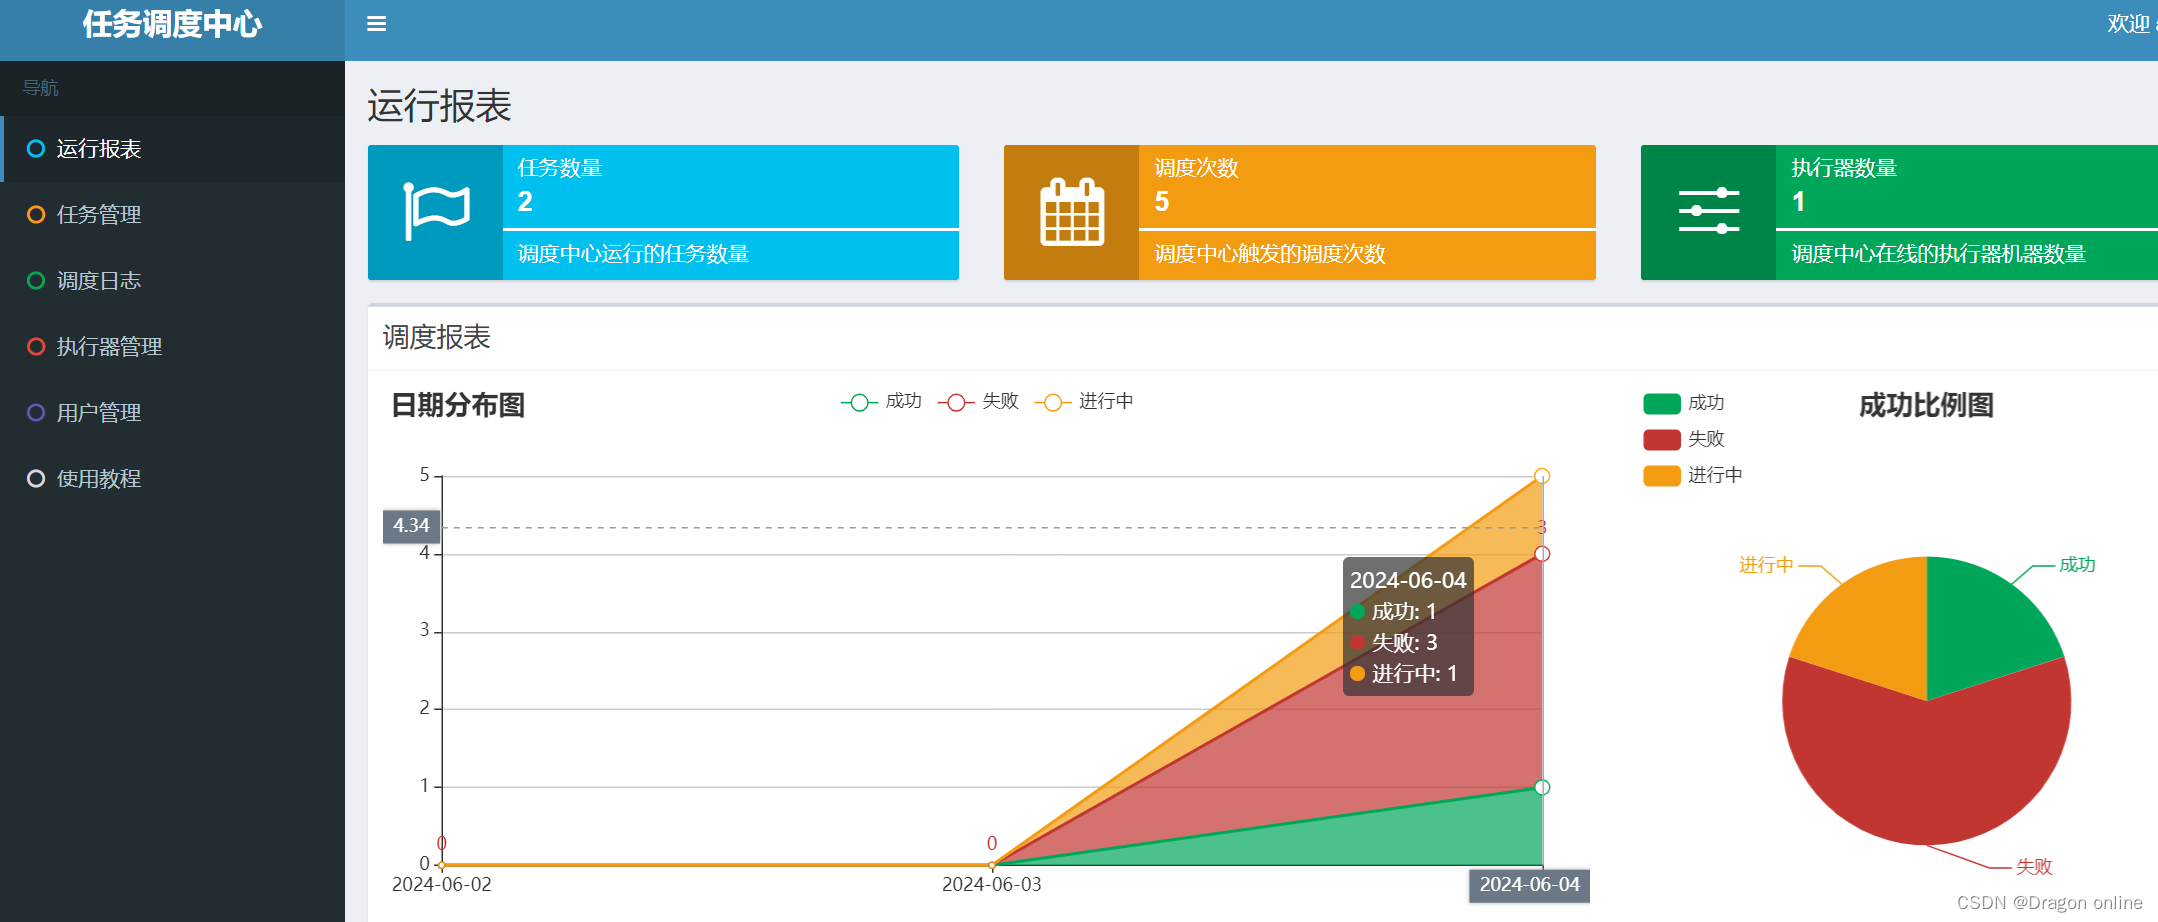Click the flag icon on 任务数量 card
2158x922 pixels.
pyautogui.click(x=436, y=211)
